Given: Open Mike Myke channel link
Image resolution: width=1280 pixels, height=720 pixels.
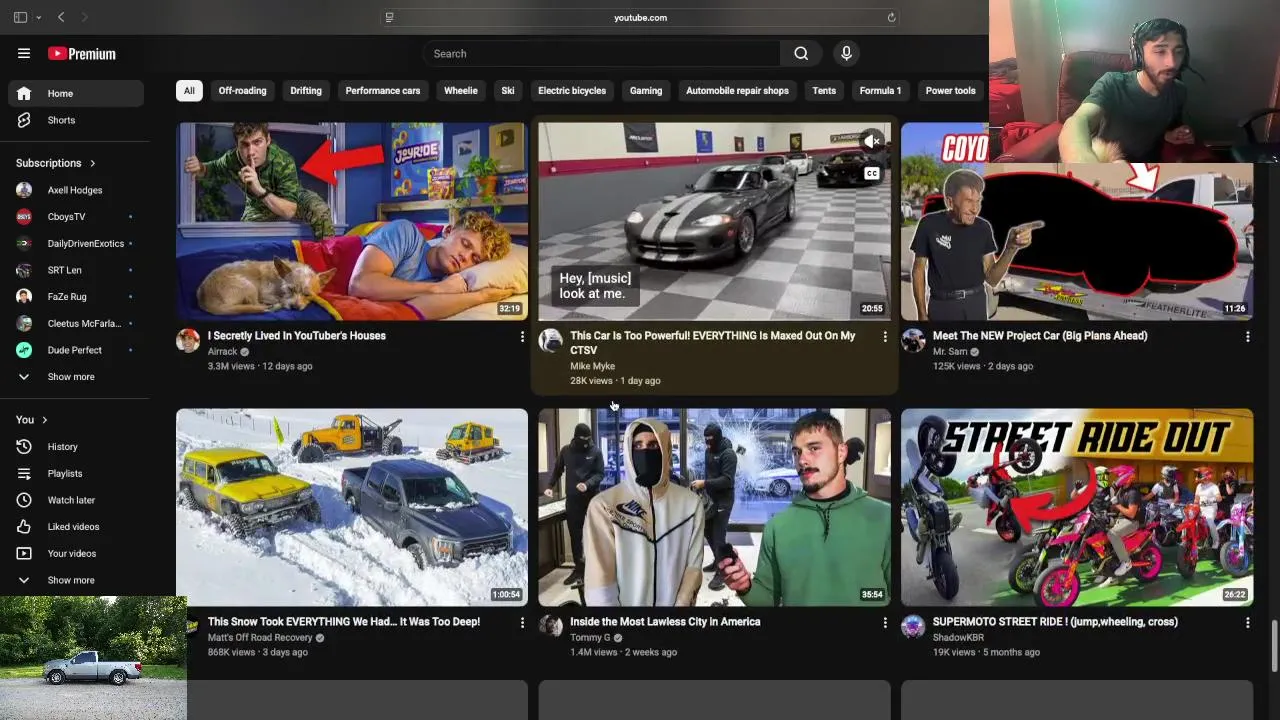Looking at the screenshot, I should coord(592,366).
